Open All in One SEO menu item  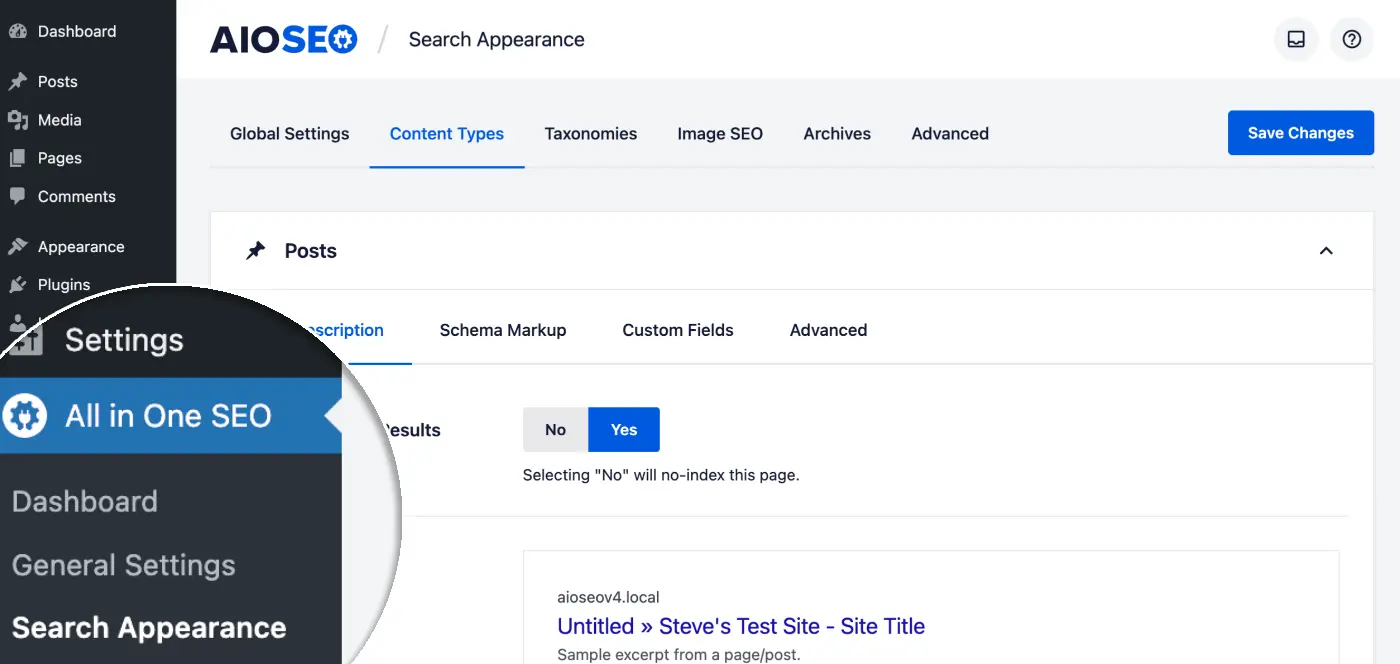tap(170, 415)
